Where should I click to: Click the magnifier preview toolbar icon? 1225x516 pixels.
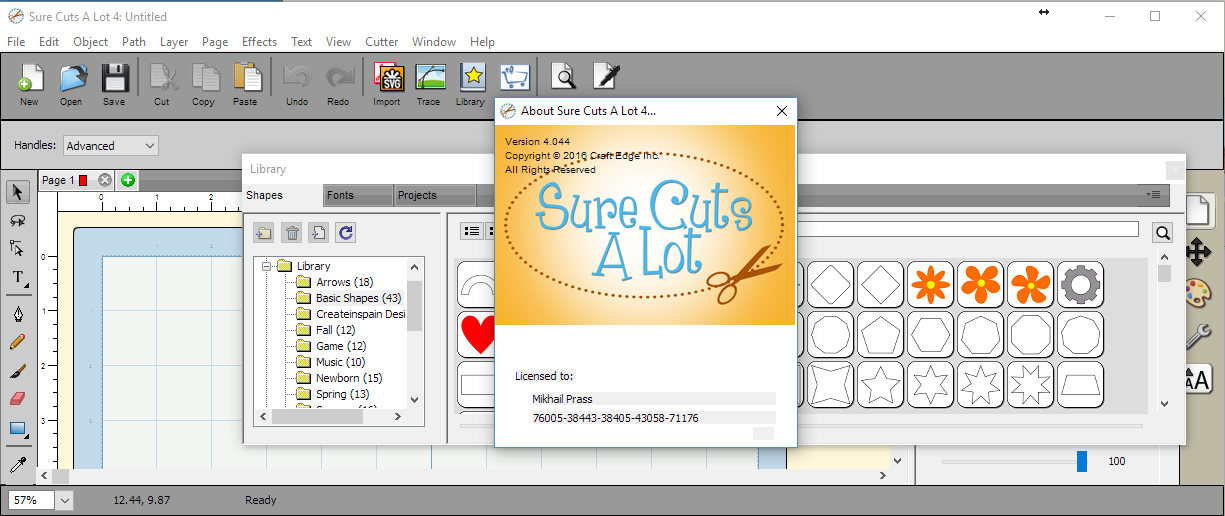pos(565,76)
